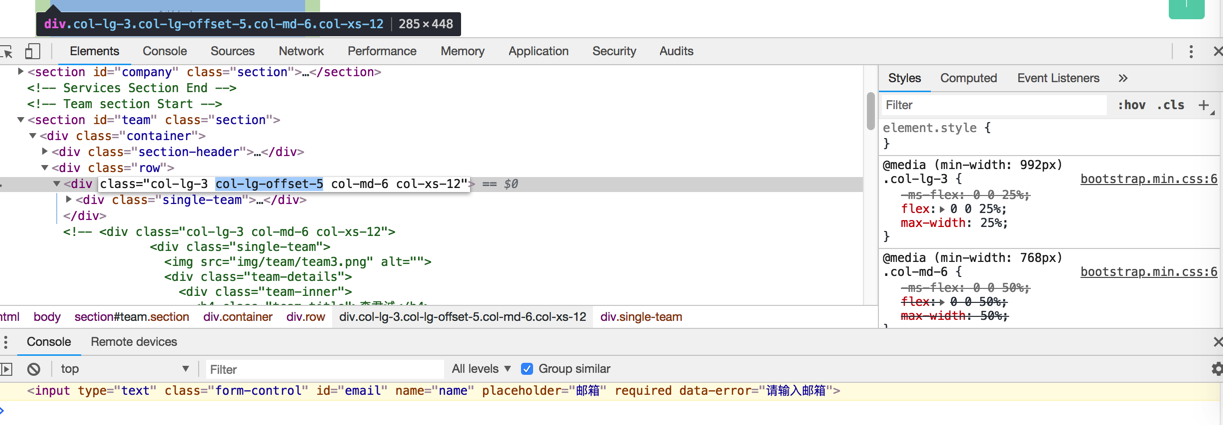Click the Services Section End comment

[x=132, y=88]
